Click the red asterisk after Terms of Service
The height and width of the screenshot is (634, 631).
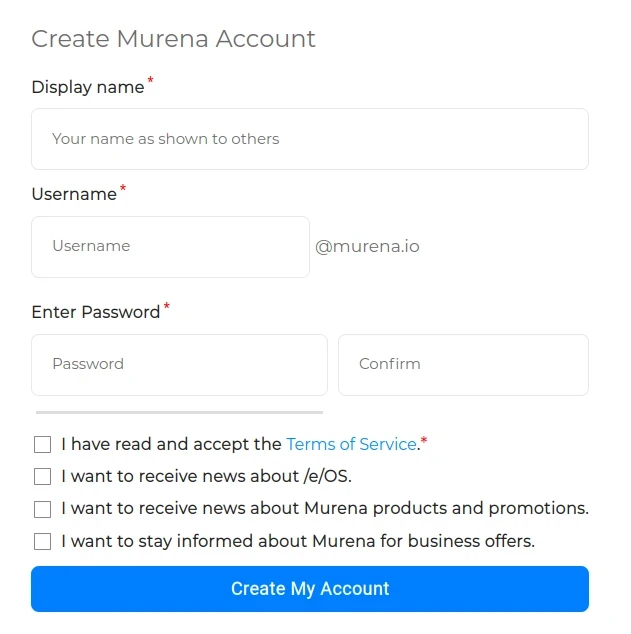click(424, 440)
